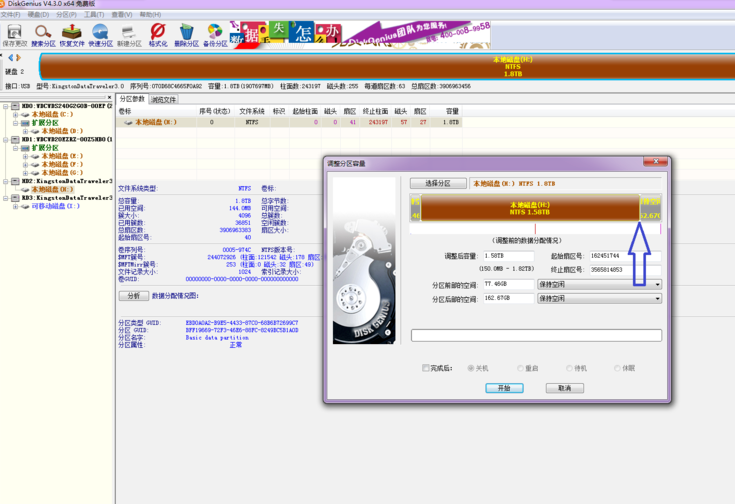Open the 文件(F) menu
Viewport: 735px width, 504px height.
10,15
